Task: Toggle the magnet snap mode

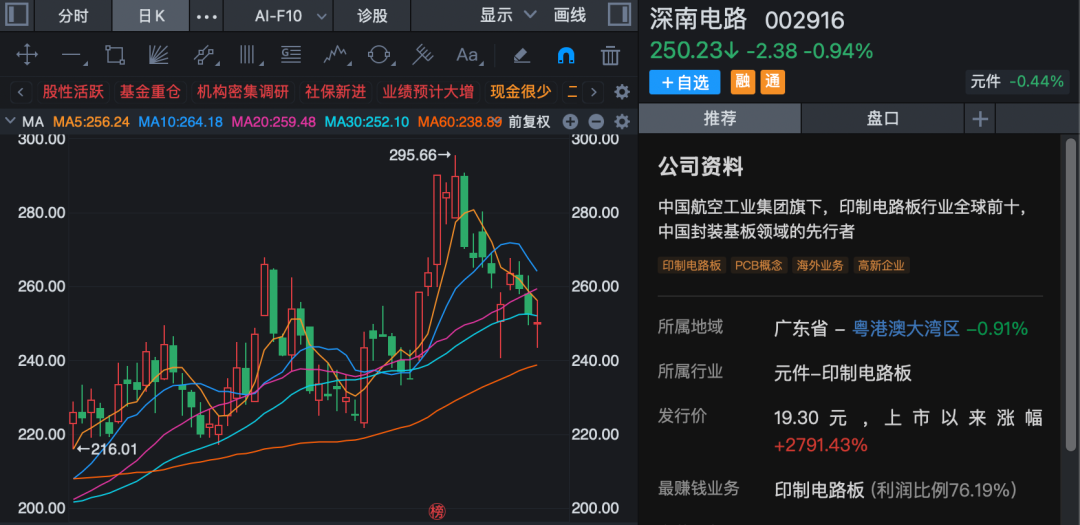Action: click(x=566, y=54)
